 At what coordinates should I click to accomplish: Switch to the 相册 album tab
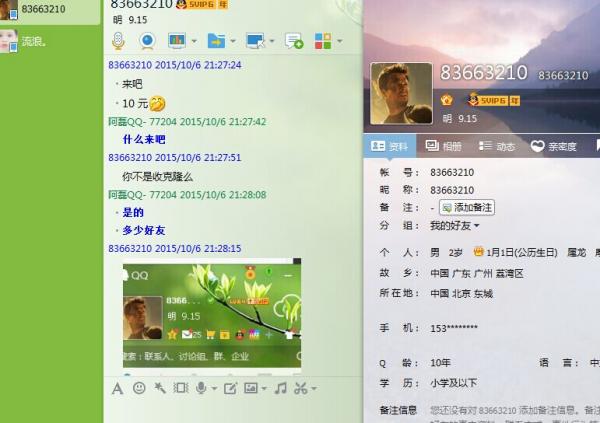click(443, 146)
